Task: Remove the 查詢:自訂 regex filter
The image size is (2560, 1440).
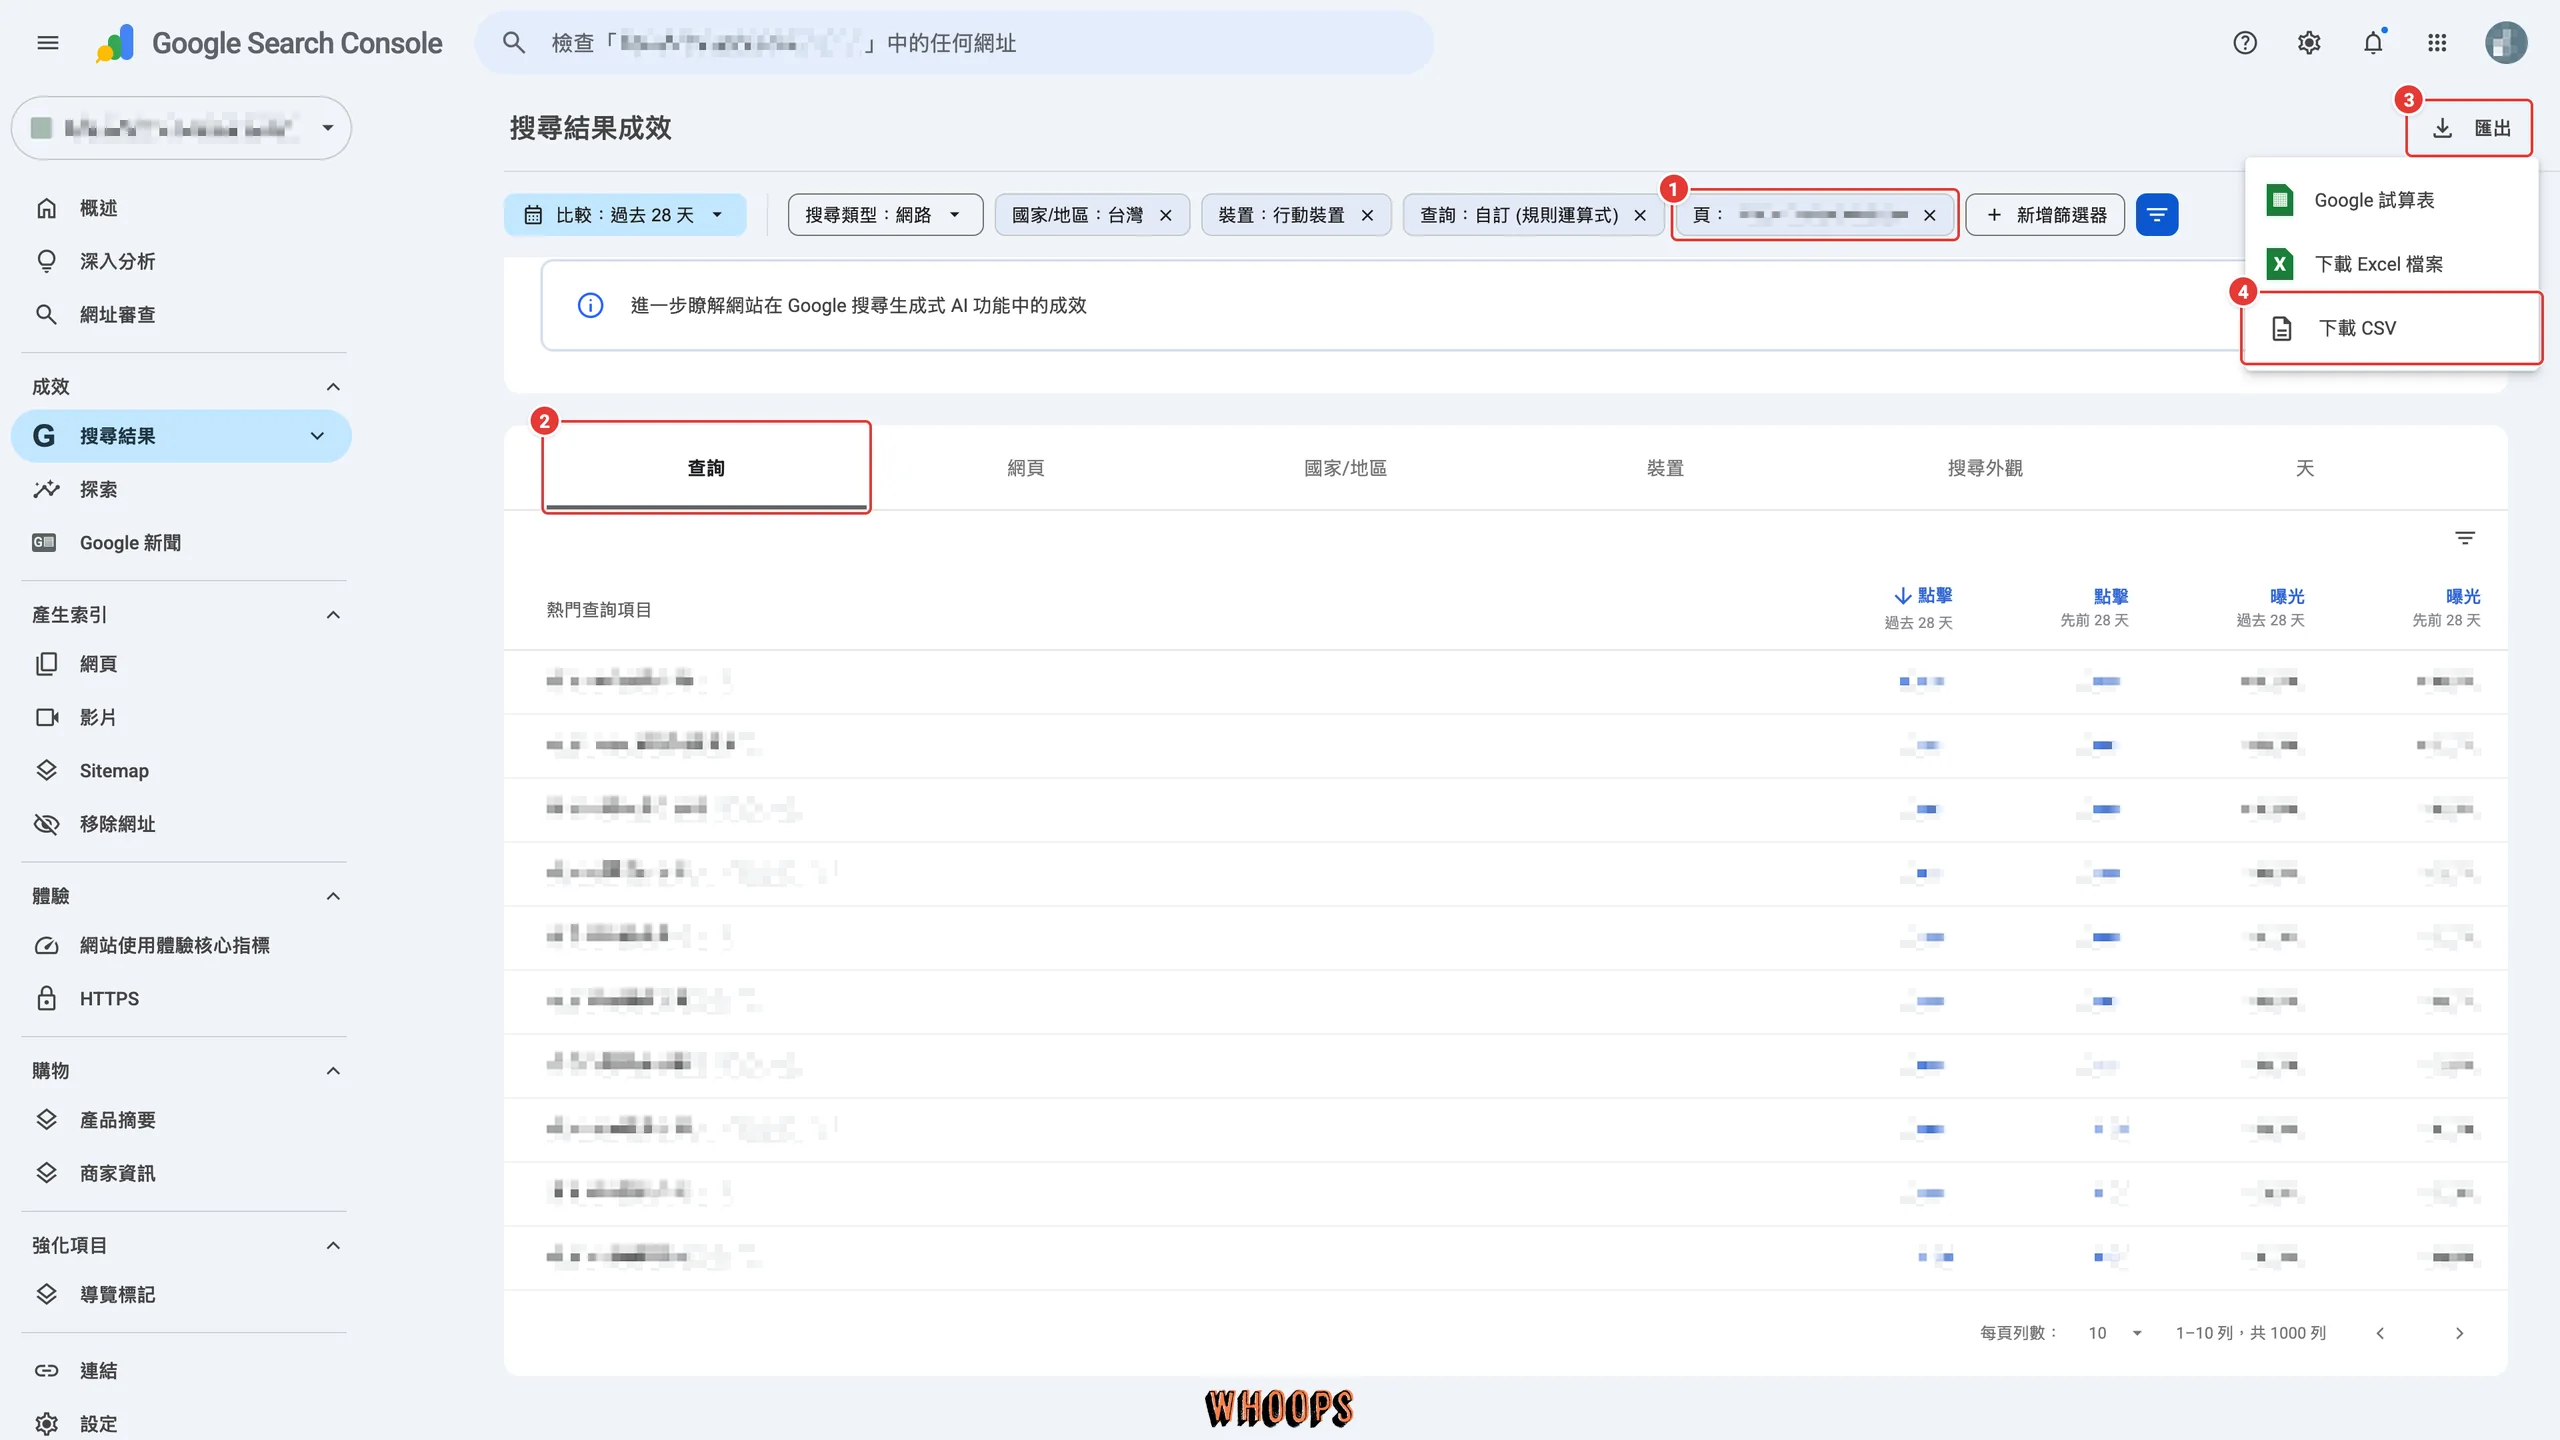Action: coord(1640,215)
